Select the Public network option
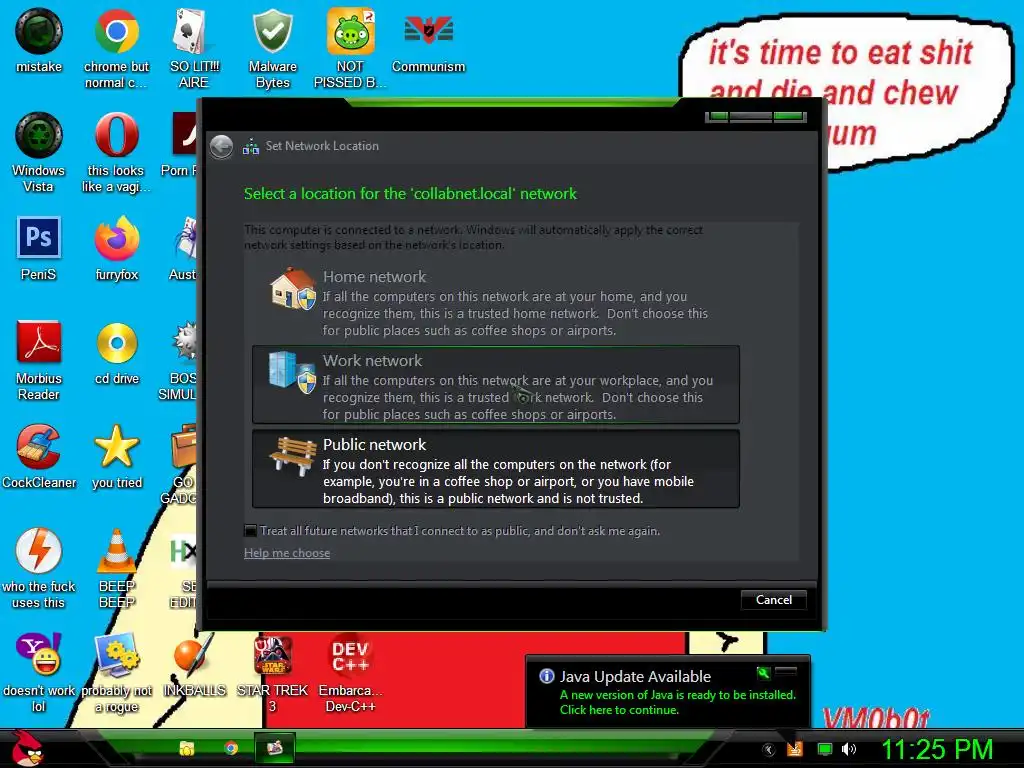This screenshot has height=768, width=1024. coord(496,468)
